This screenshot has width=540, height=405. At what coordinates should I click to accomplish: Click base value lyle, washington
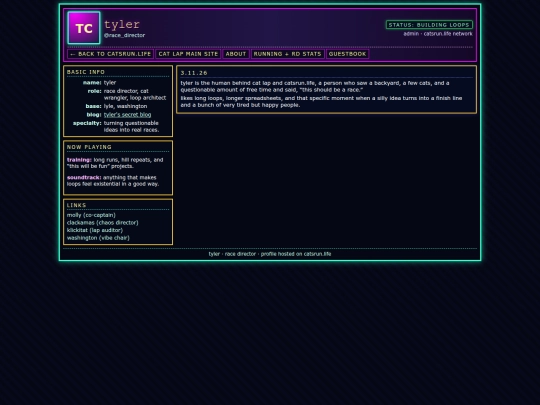point(125,106)
